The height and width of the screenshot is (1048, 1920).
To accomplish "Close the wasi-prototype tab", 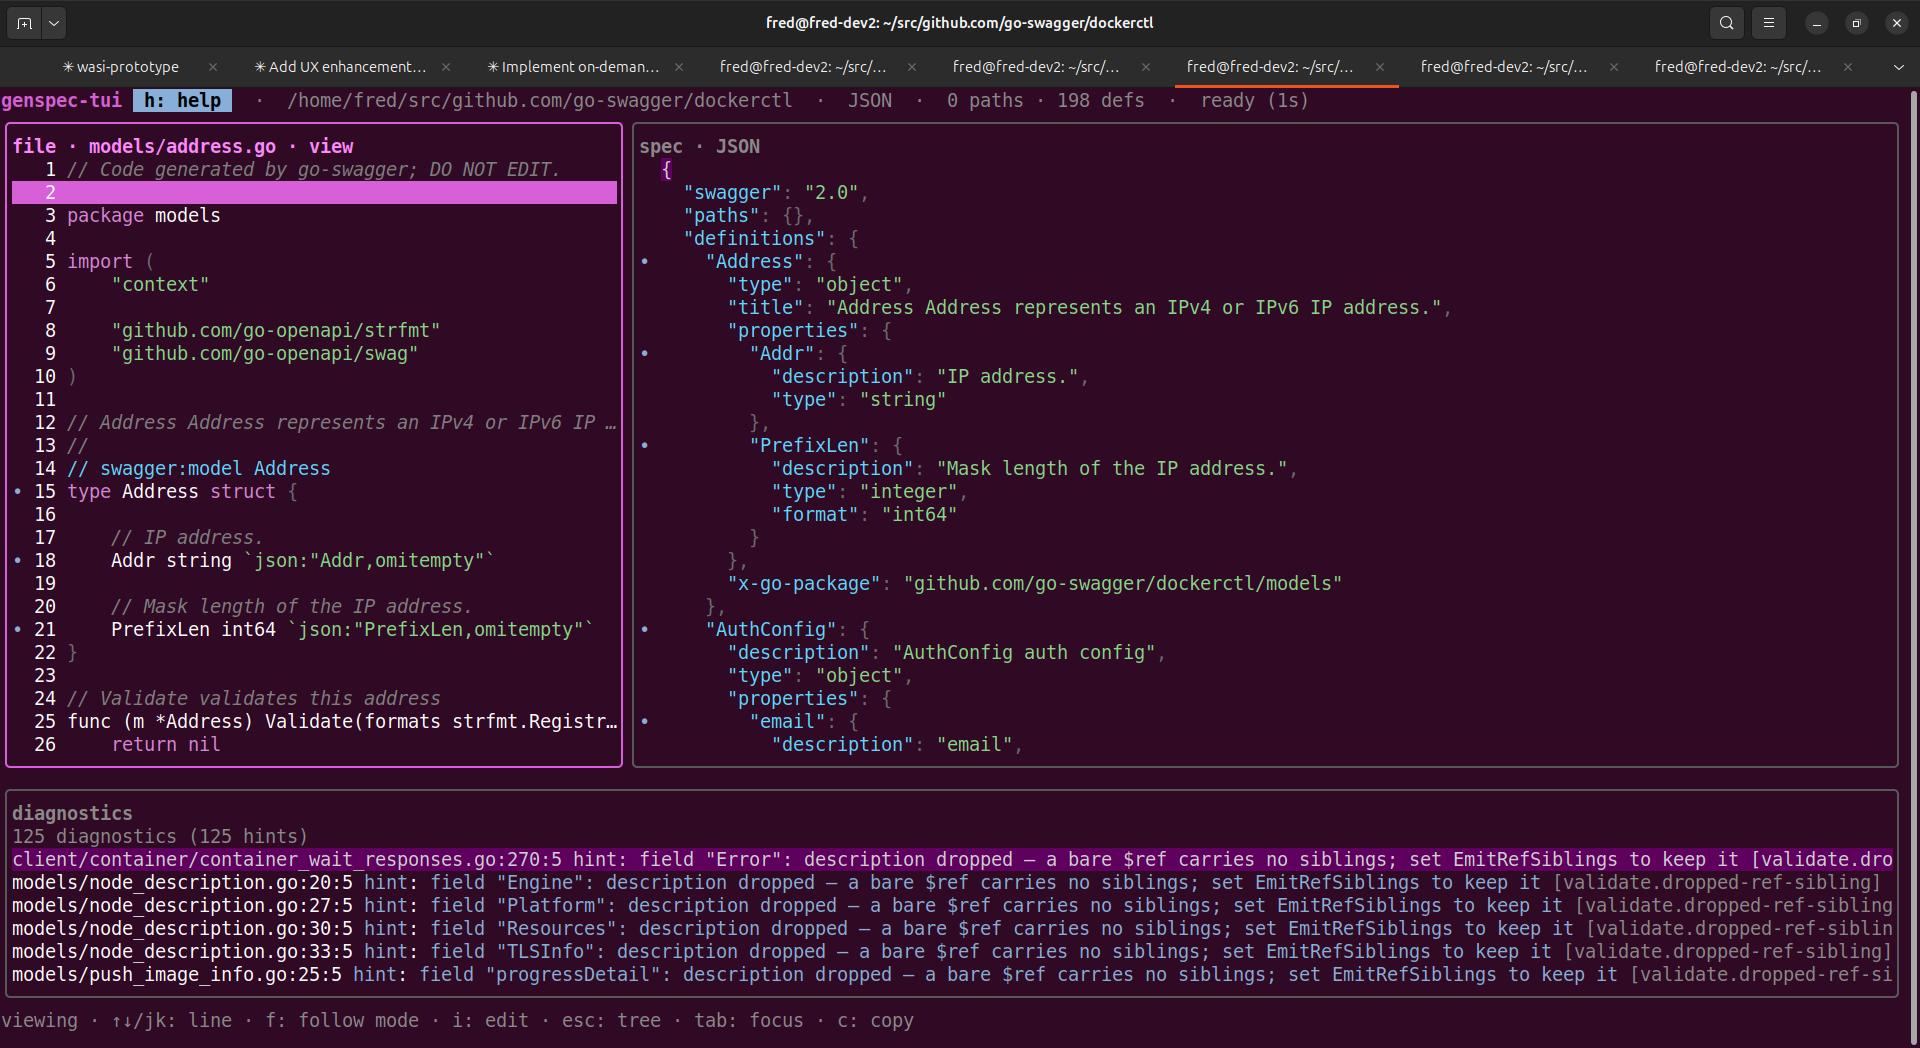I will click(x=213, y=67).
